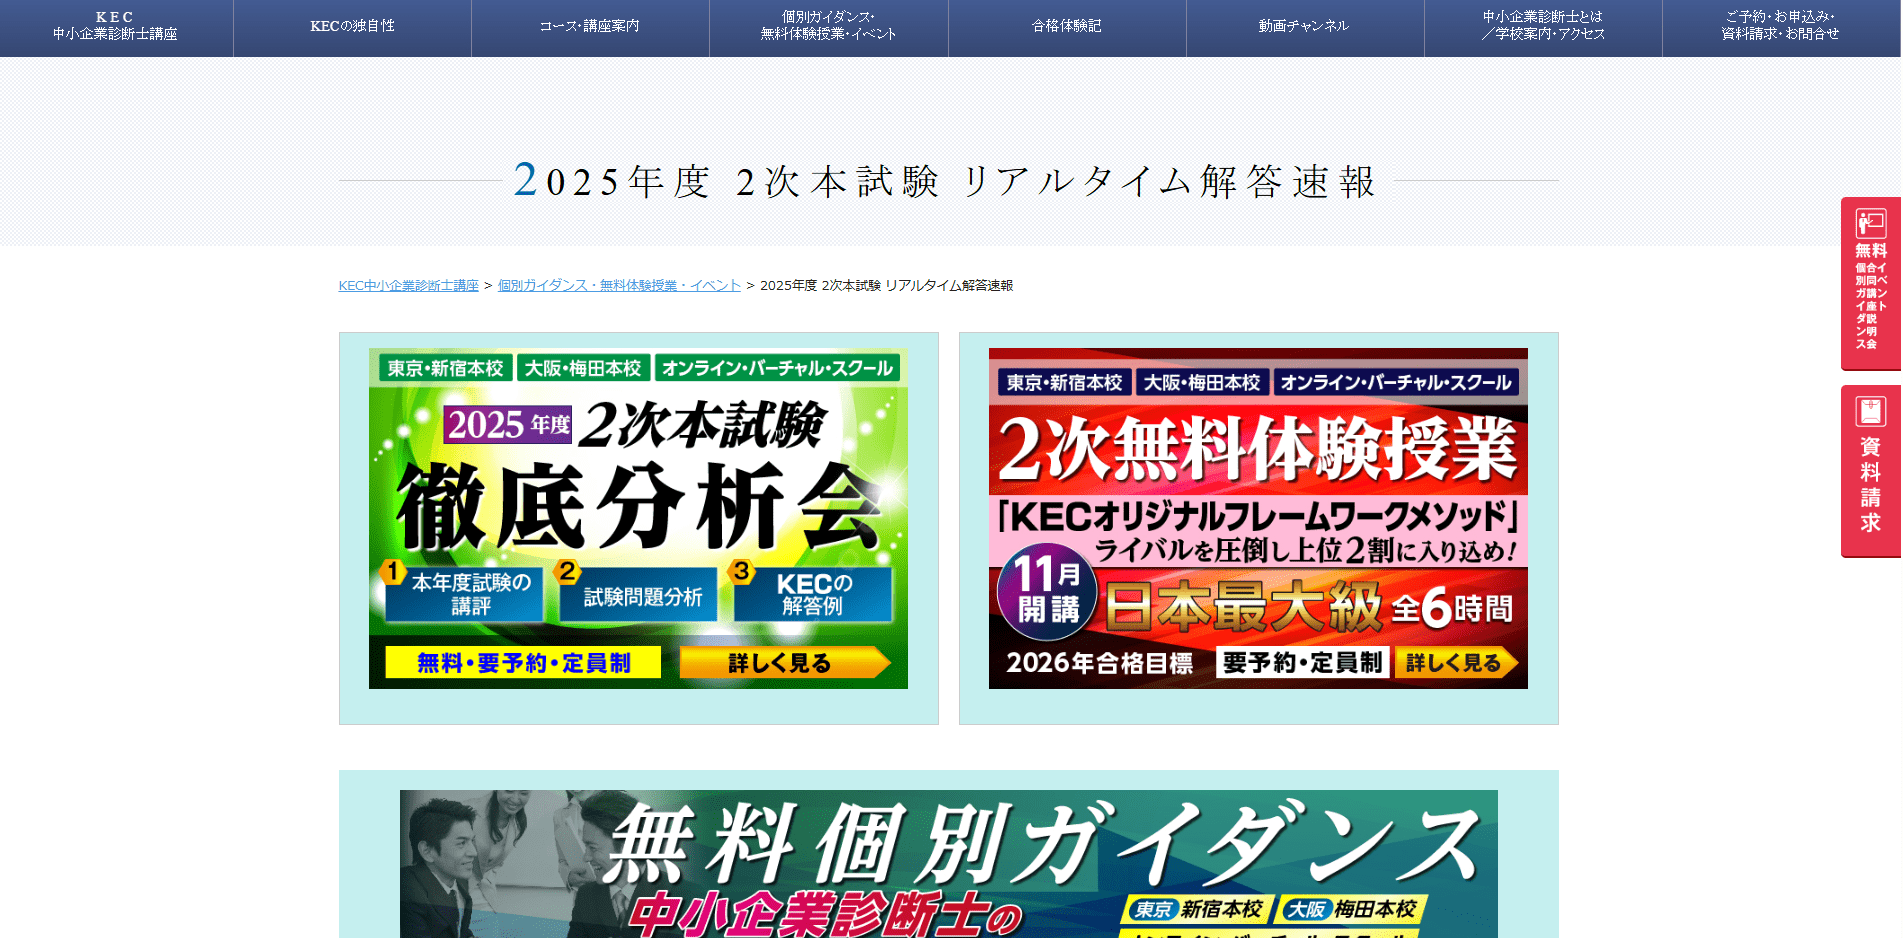Viewport: 1903px width, 938px height.
Task: Click the KEC中小企業診断士講座 breadcrumb link
Action: coord(408,286)
